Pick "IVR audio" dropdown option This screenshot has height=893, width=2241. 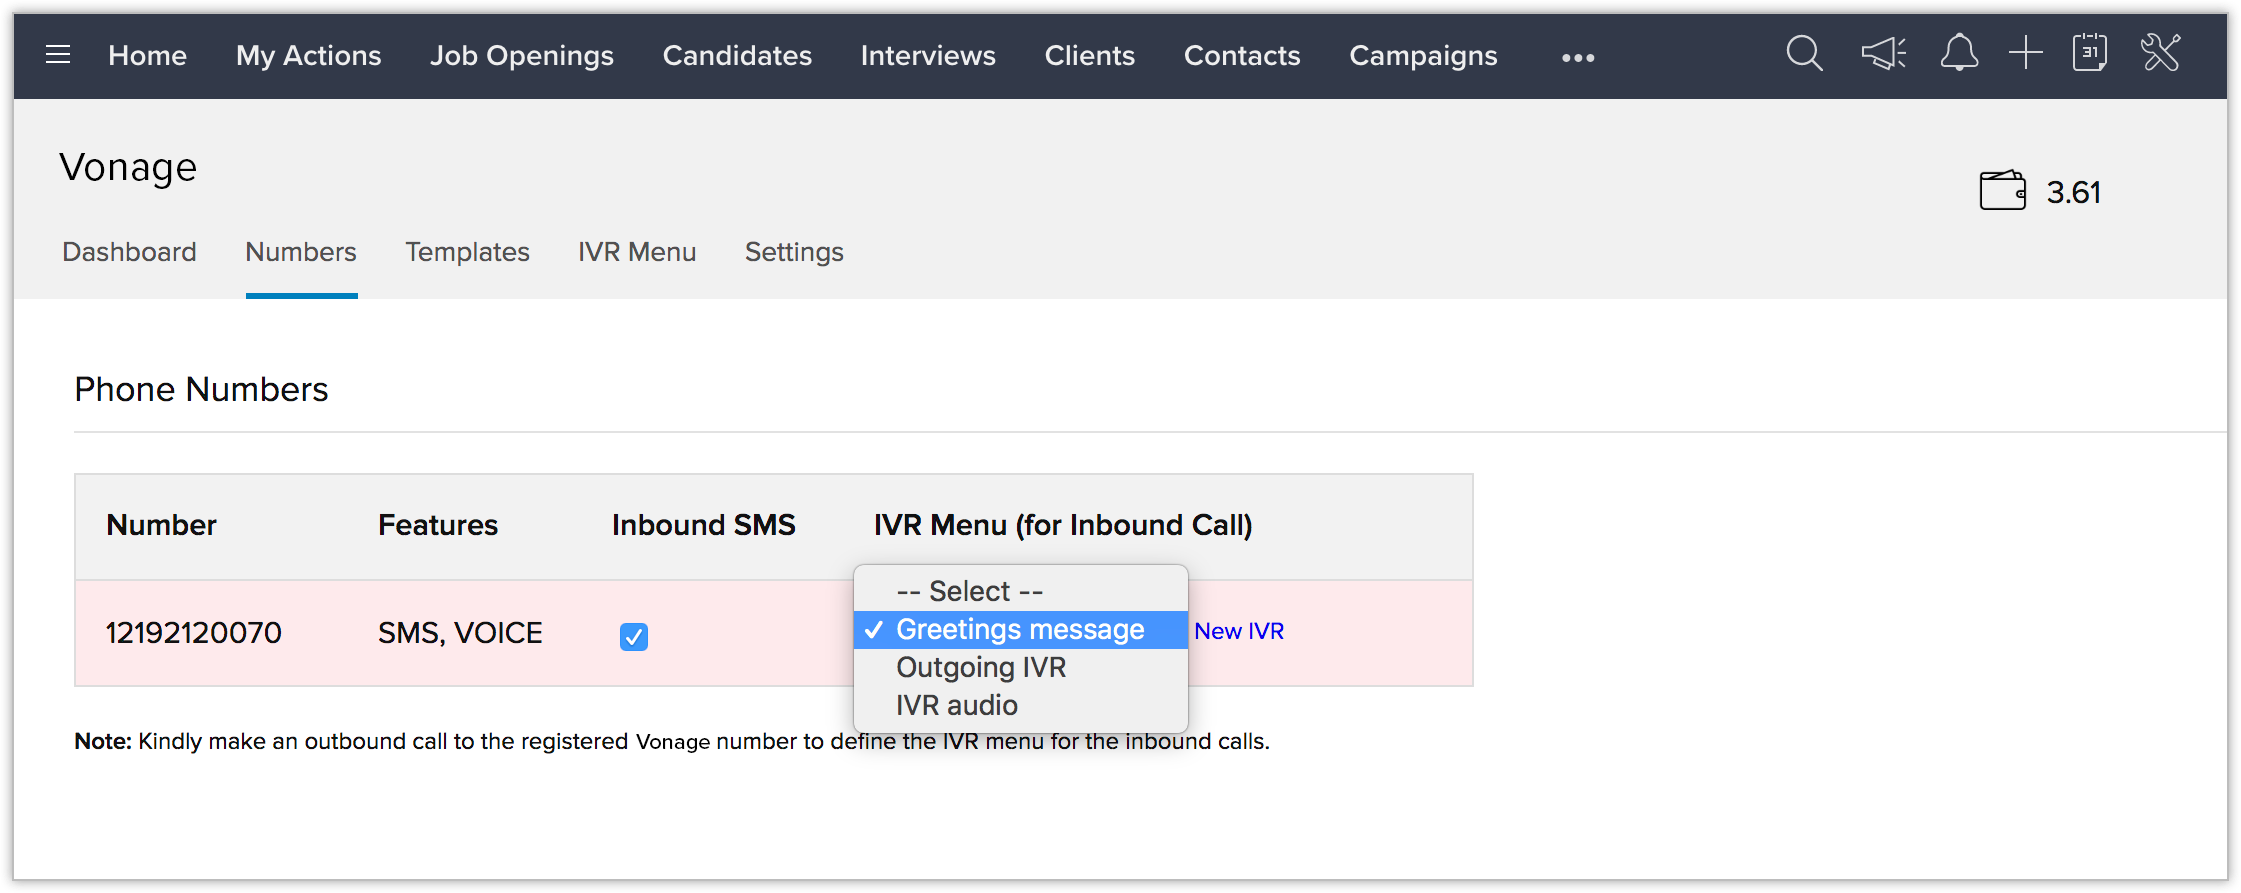(x=956, y=705)
